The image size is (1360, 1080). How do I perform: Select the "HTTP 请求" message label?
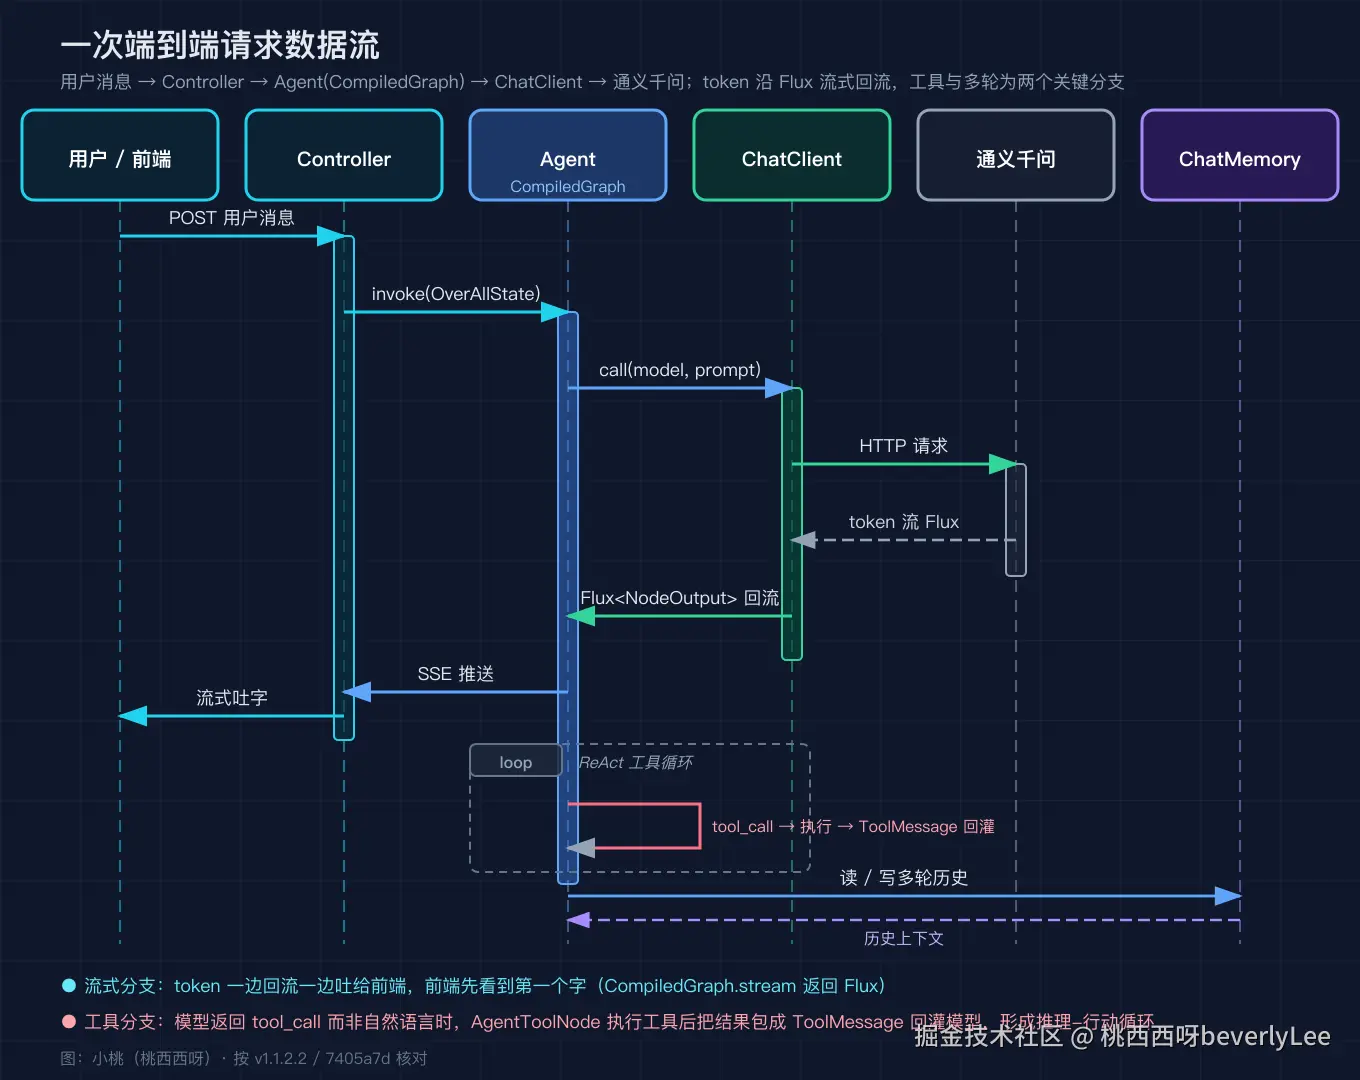904,446
